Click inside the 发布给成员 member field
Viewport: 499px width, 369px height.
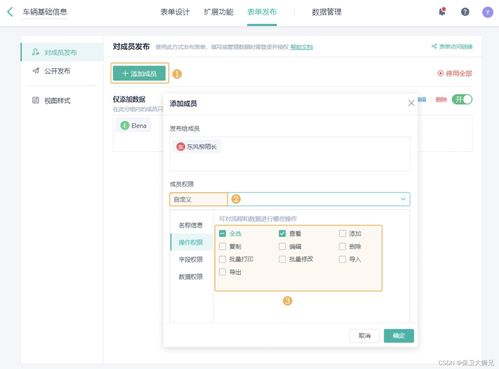pos(290,154)
